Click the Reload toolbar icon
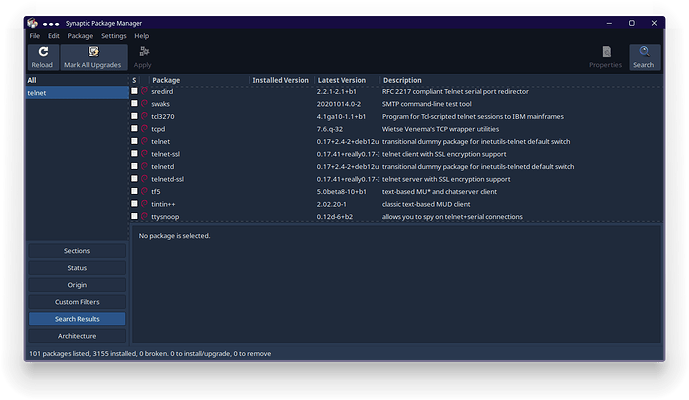 coord(42,57)
